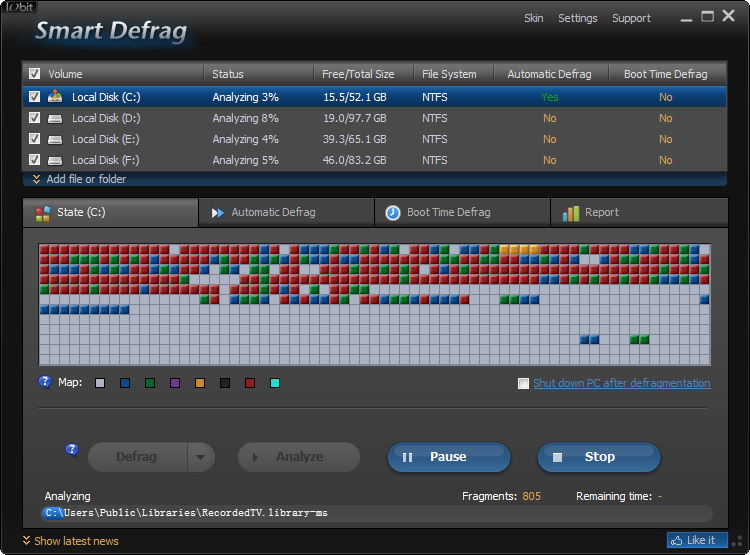Open the Defrag button dropdown arrow
Viewport: 750px width, 555px height.
tap(201, 457)
